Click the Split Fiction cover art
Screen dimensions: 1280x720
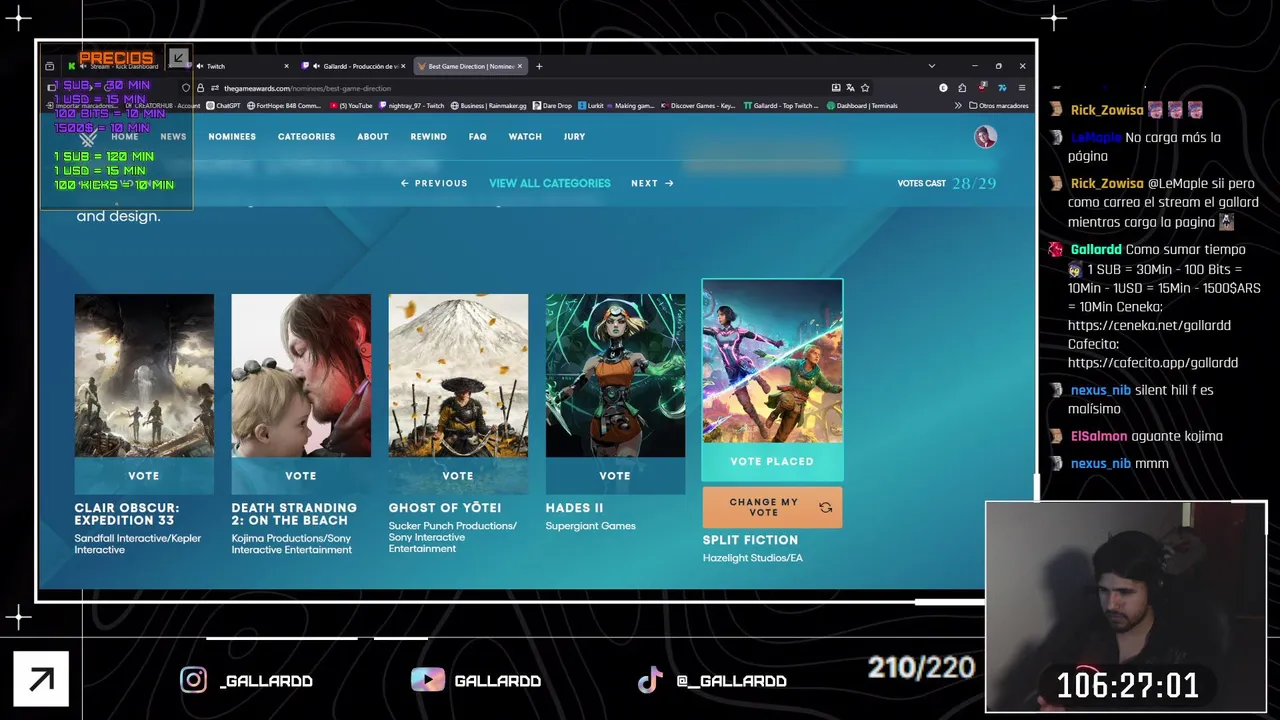(x=772, y=362)
